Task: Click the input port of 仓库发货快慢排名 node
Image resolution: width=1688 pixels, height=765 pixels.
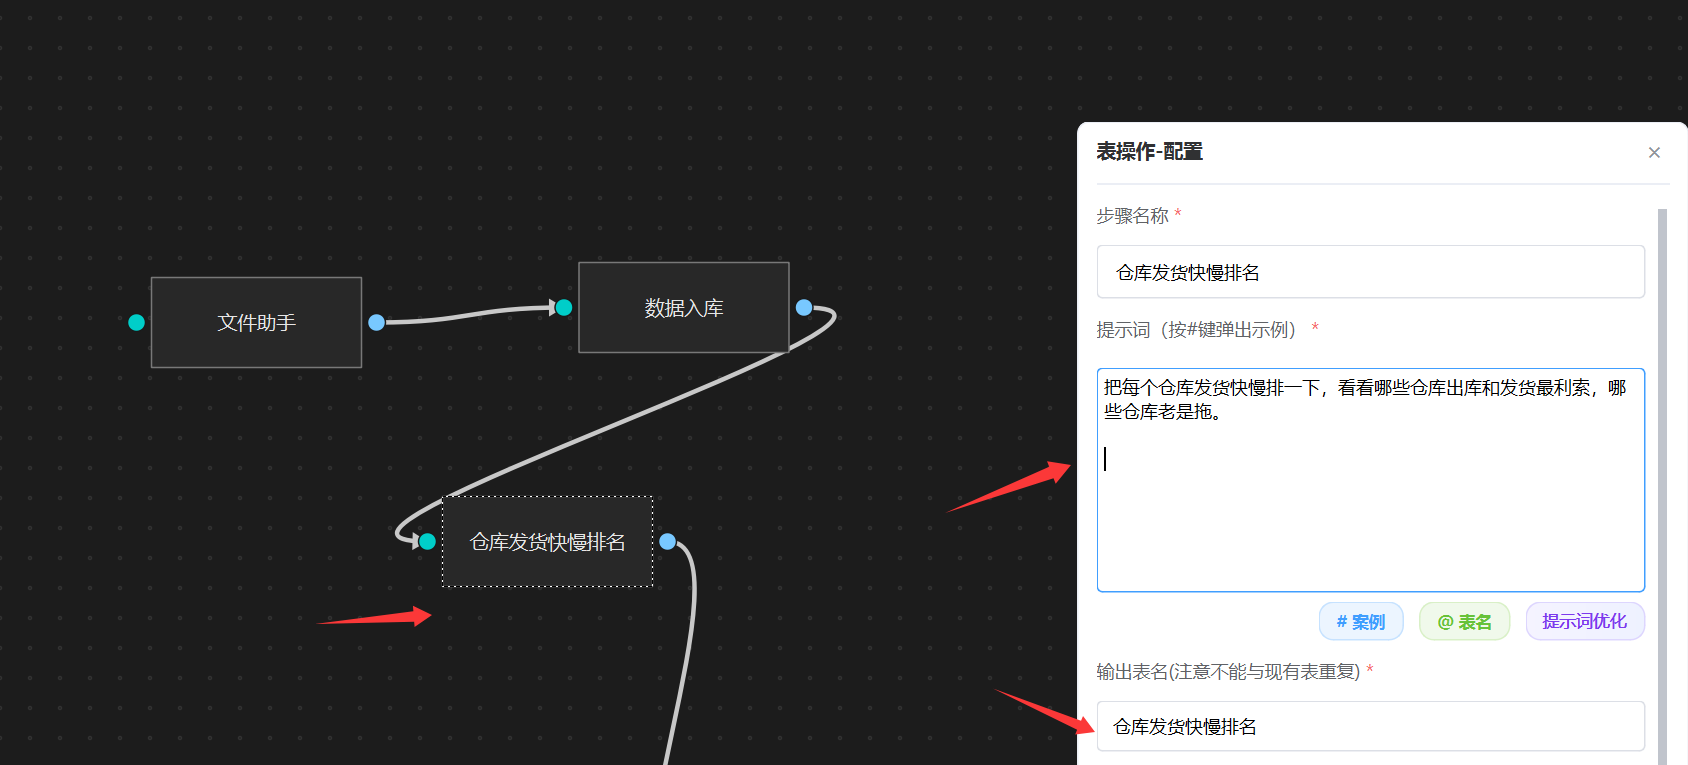Action: [x=428, y=541]
